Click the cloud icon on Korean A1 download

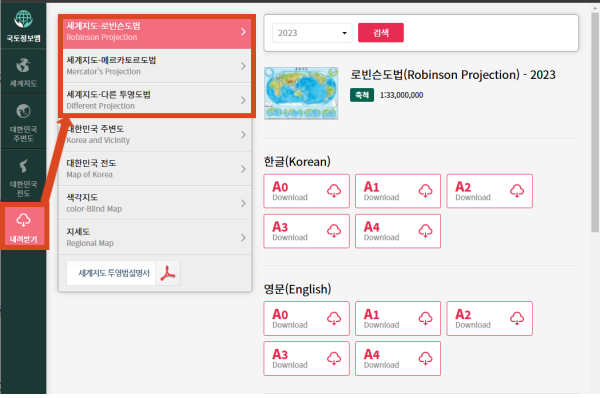[x=425, y=191]
